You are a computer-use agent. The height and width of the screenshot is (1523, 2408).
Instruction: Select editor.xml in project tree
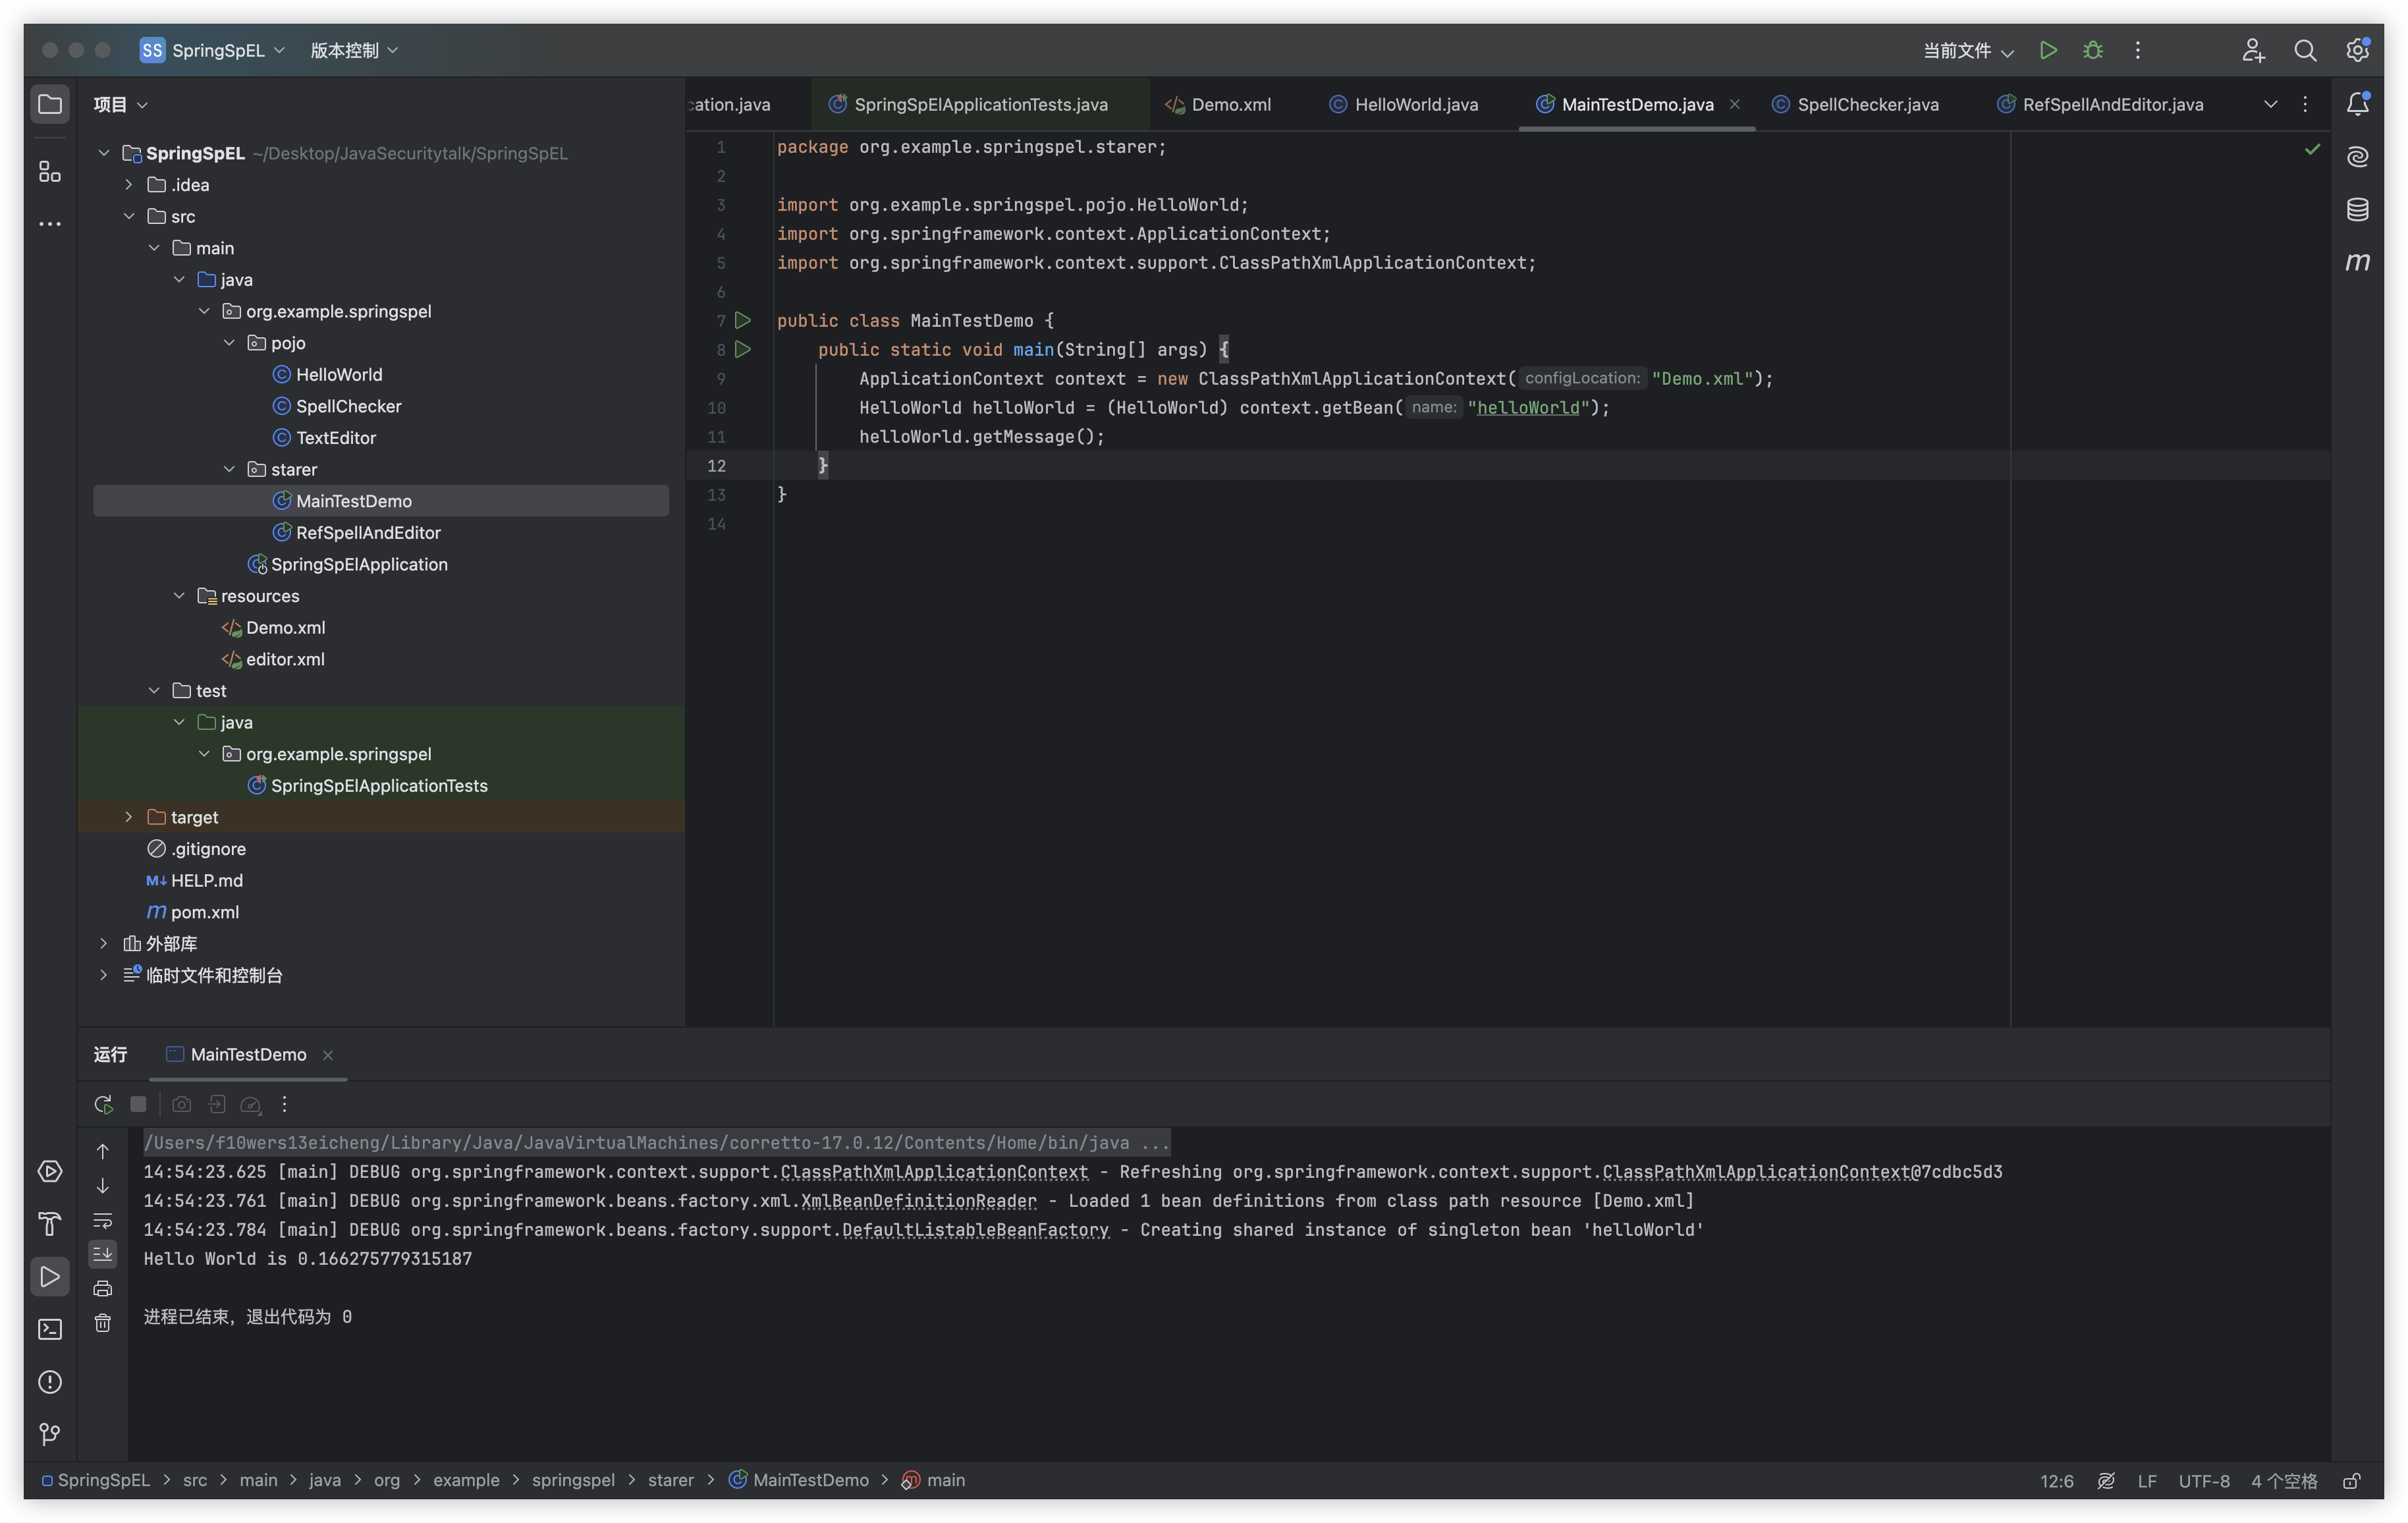click(285, 659)
